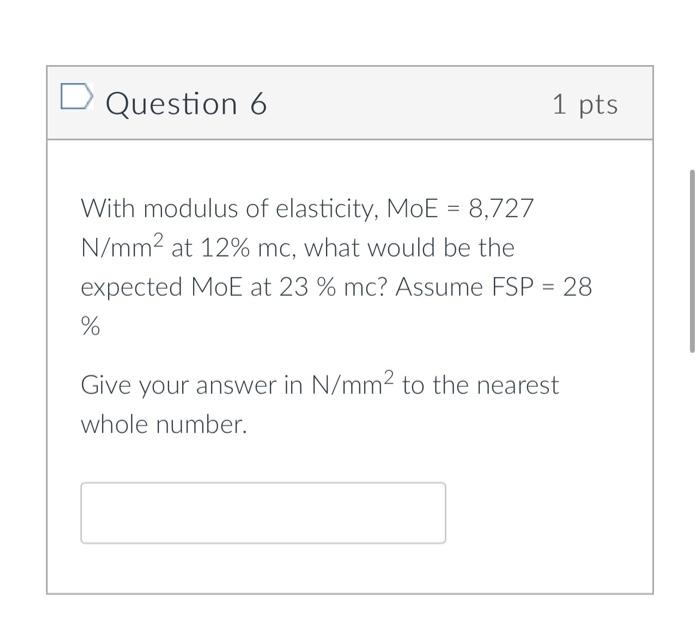Click the vertical scrollbar thumb on right

[692, 261]
